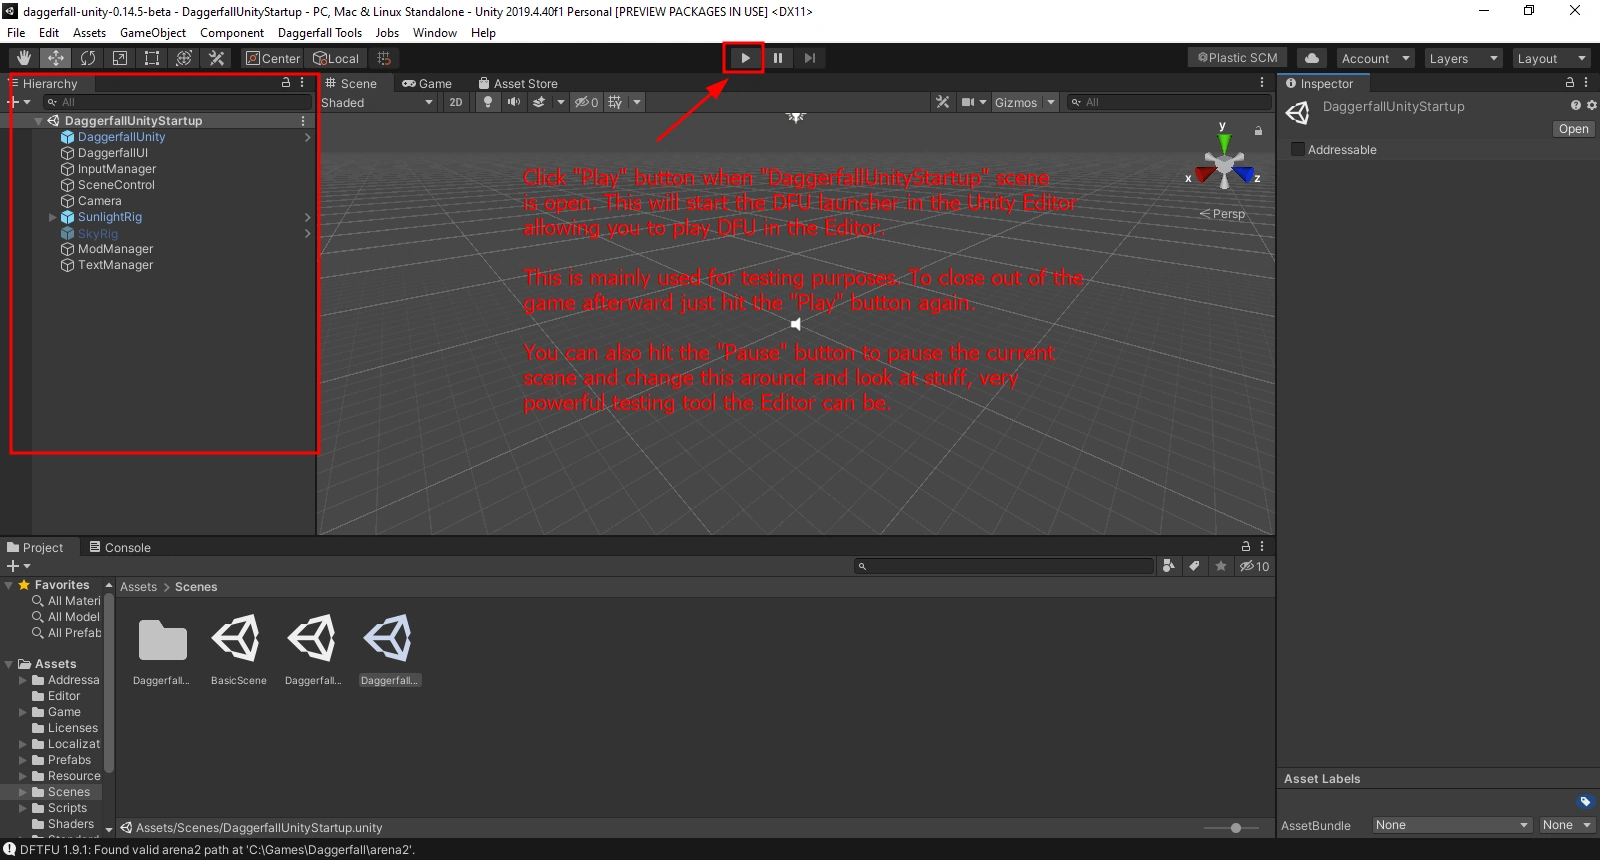This screenshot has width=1600, height=860.
Task: Toggle scene audio
Action: [x=513, y=102]
